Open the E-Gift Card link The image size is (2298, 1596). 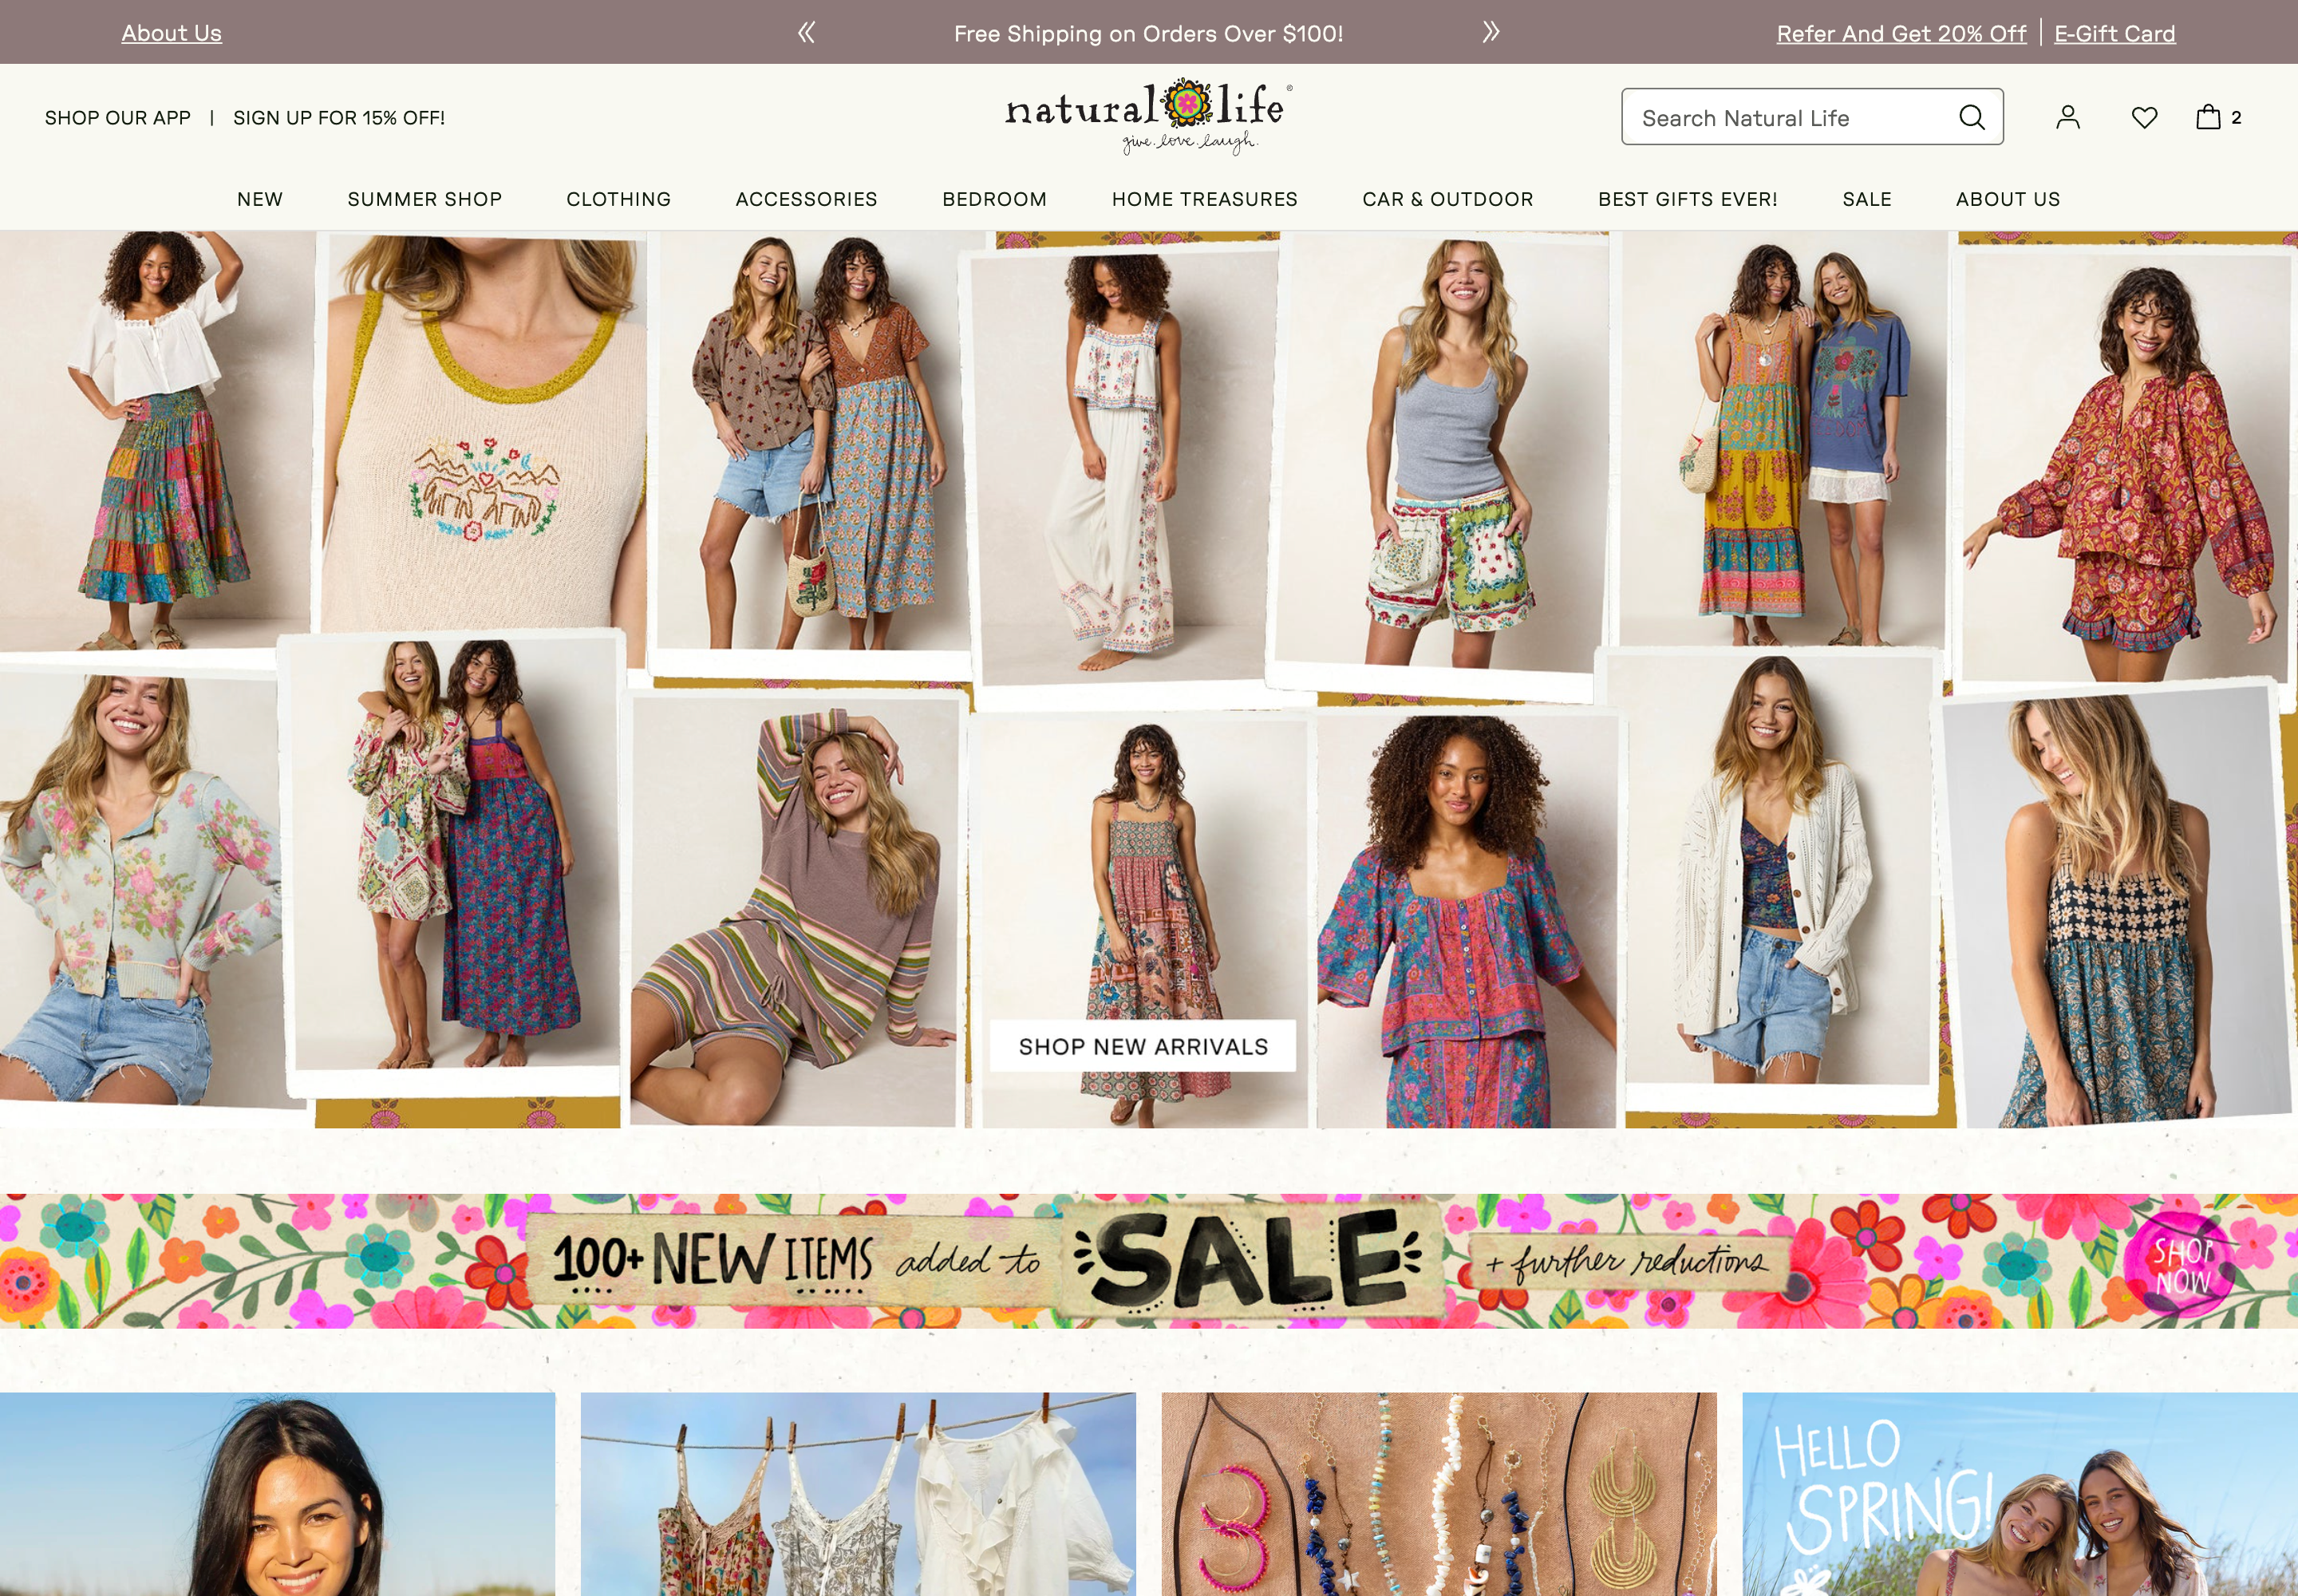[2114, 34]
